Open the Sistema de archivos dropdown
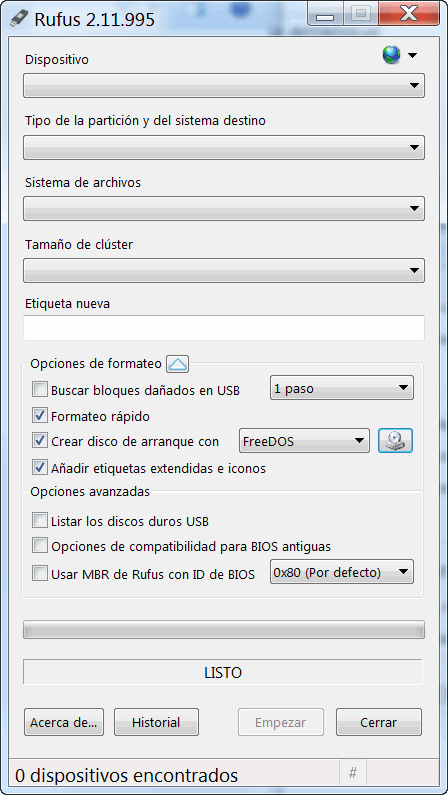Viewport: 448px width, 795px height. (x=224, y=208)
